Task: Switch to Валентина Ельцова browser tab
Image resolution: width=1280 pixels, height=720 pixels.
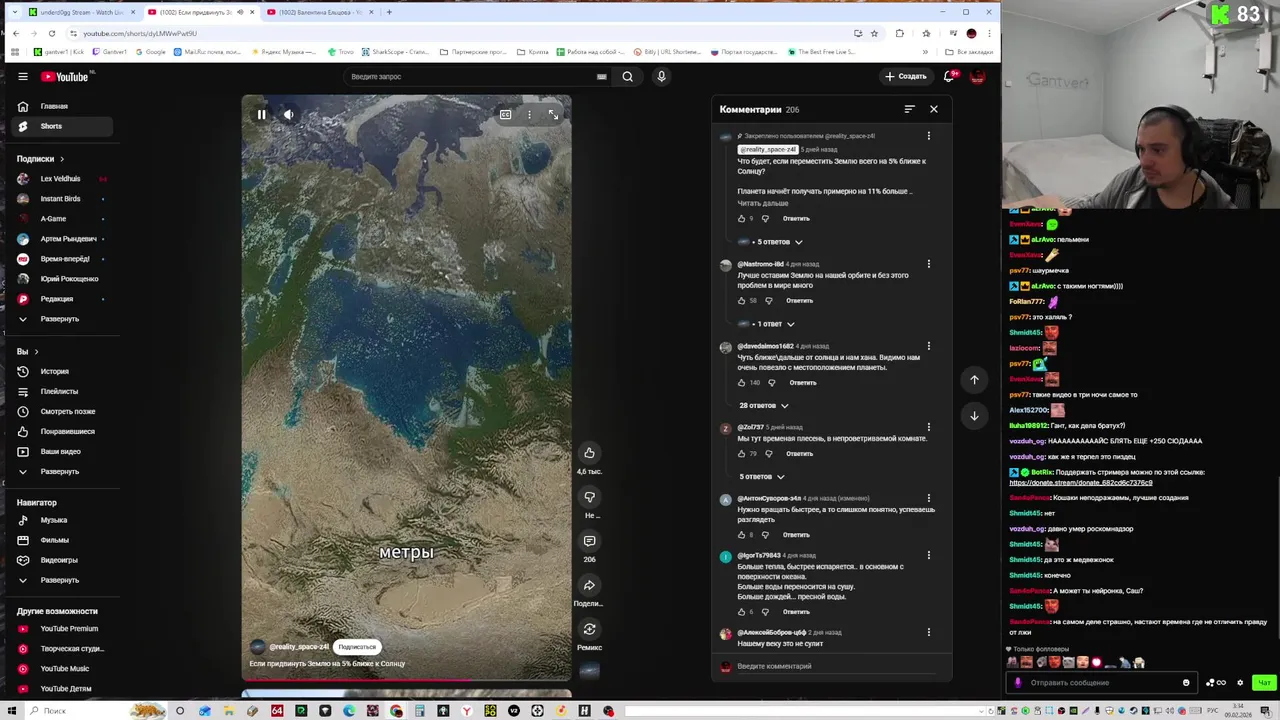Action: coord(320,12)
